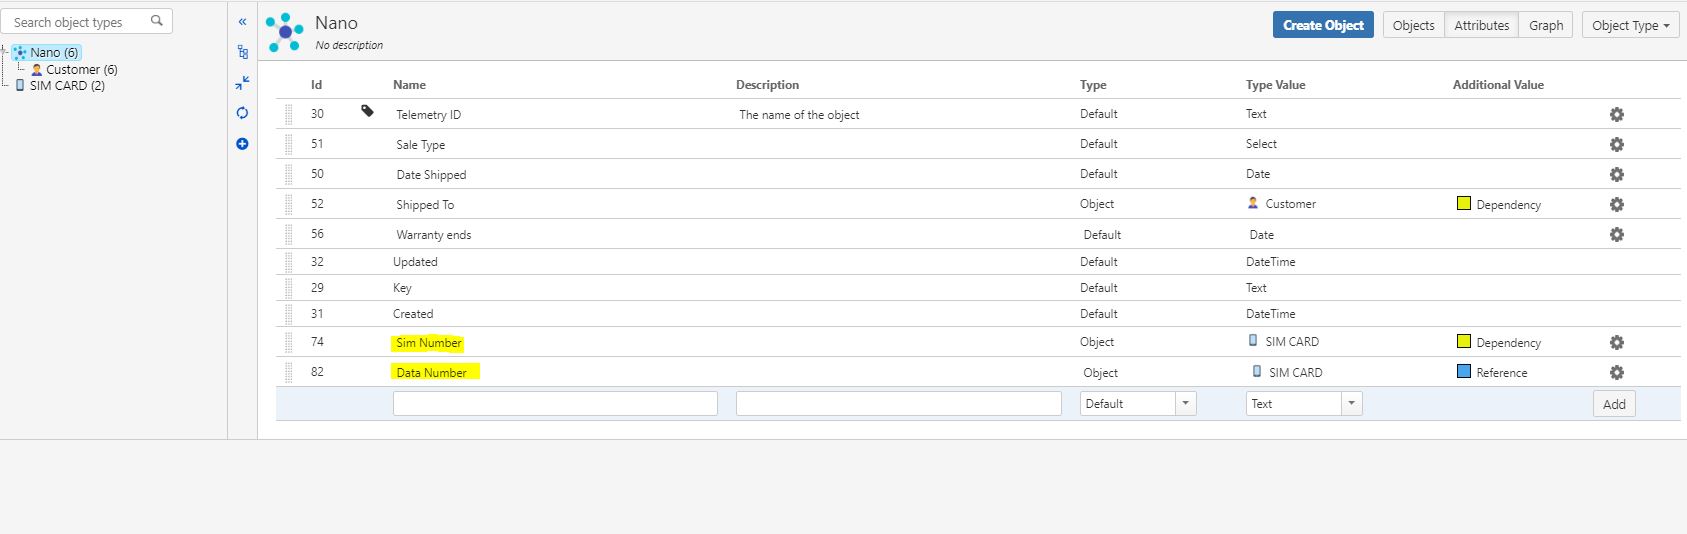The height and width of the screenshot is (534, 1687).
Task: Click the blue plus add icon
Action: (x=242, y=144)
